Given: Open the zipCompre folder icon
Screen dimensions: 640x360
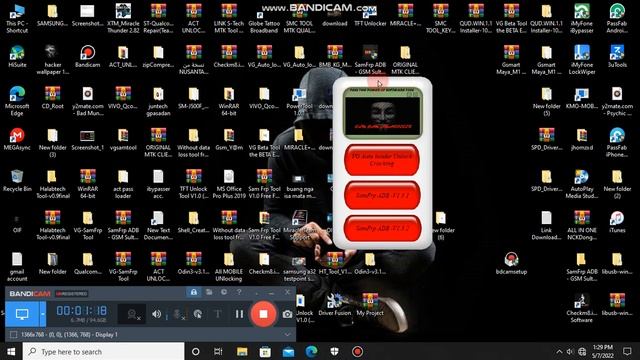Looking at the screenshot, I should tap(158, 57).
